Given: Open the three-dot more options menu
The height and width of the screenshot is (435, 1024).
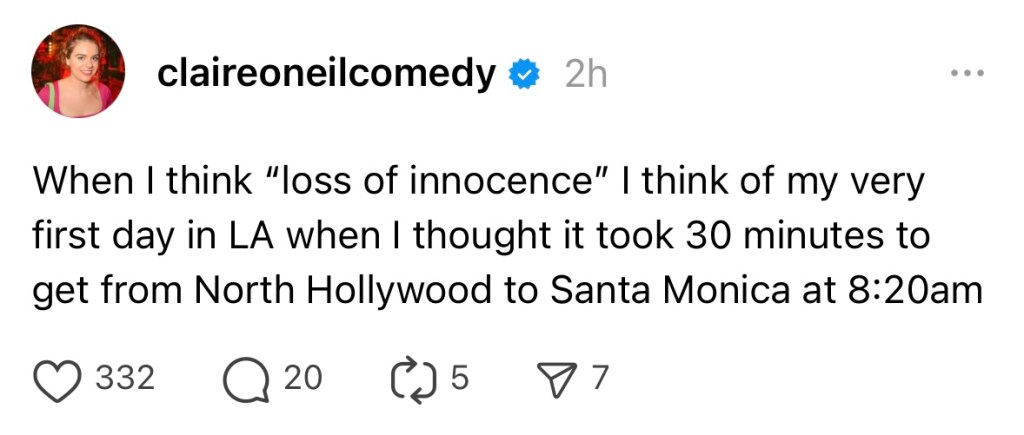Looking at the screenshot, I should 967,74.
